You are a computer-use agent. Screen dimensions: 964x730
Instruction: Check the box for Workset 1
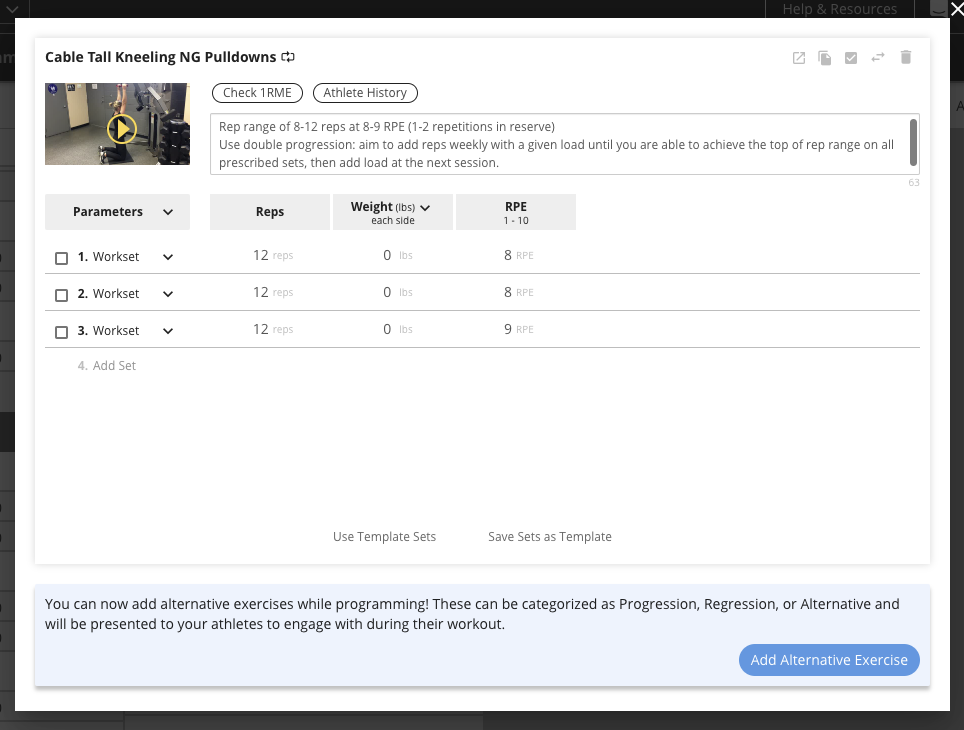pos(61,258)
